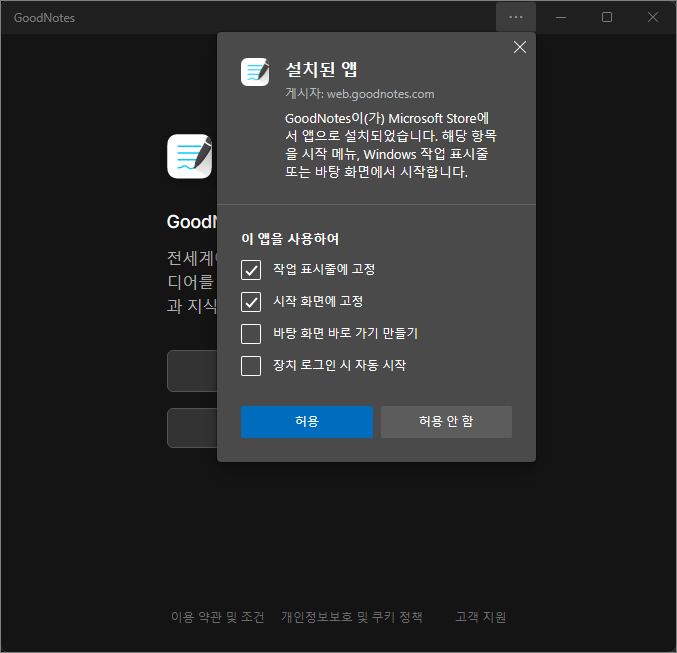
Task: Click the 허용 안 함 button
Action: coord(446,422)
